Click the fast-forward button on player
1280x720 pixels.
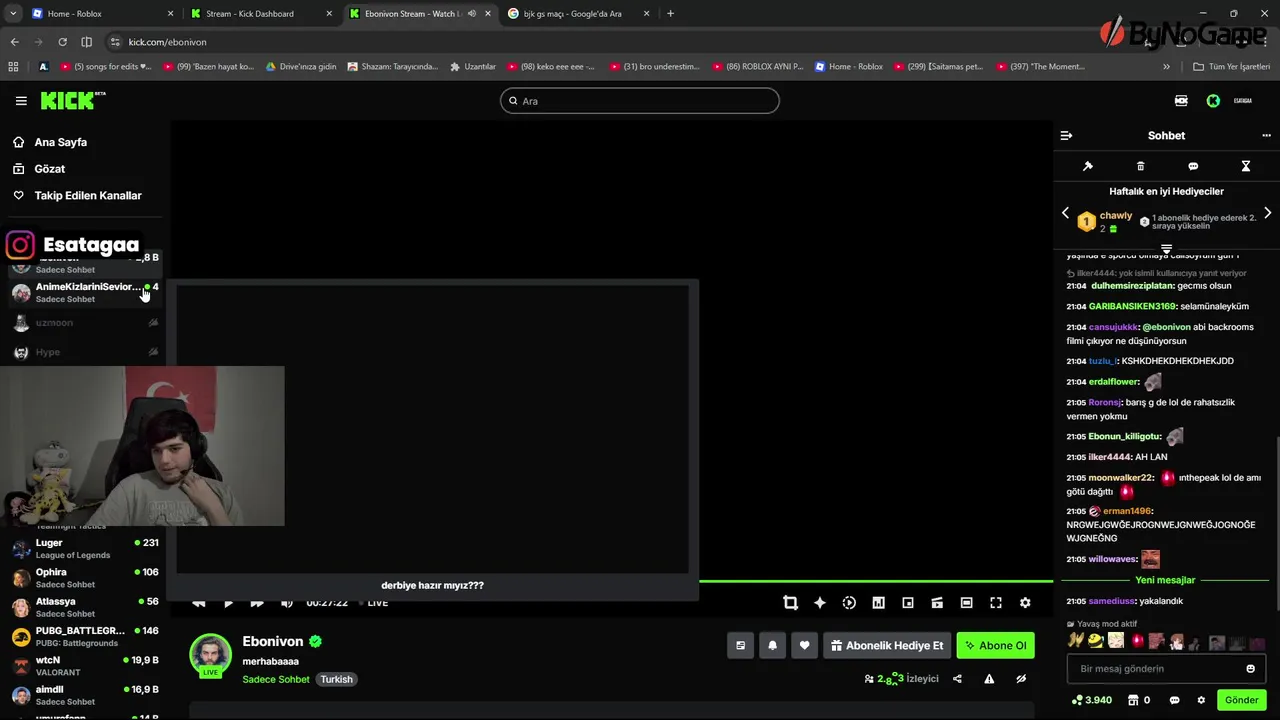257,603
